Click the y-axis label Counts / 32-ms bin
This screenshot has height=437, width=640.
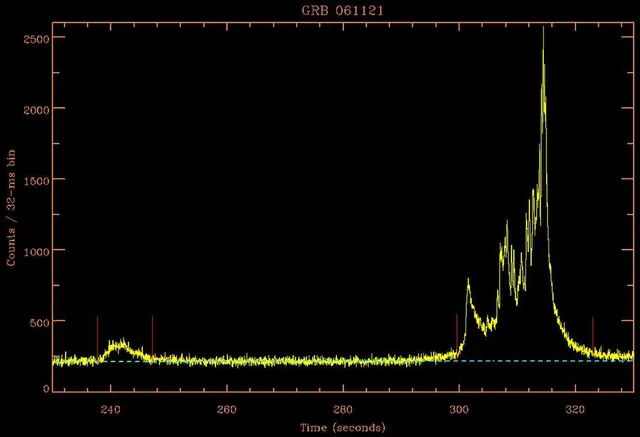[11, 208]
